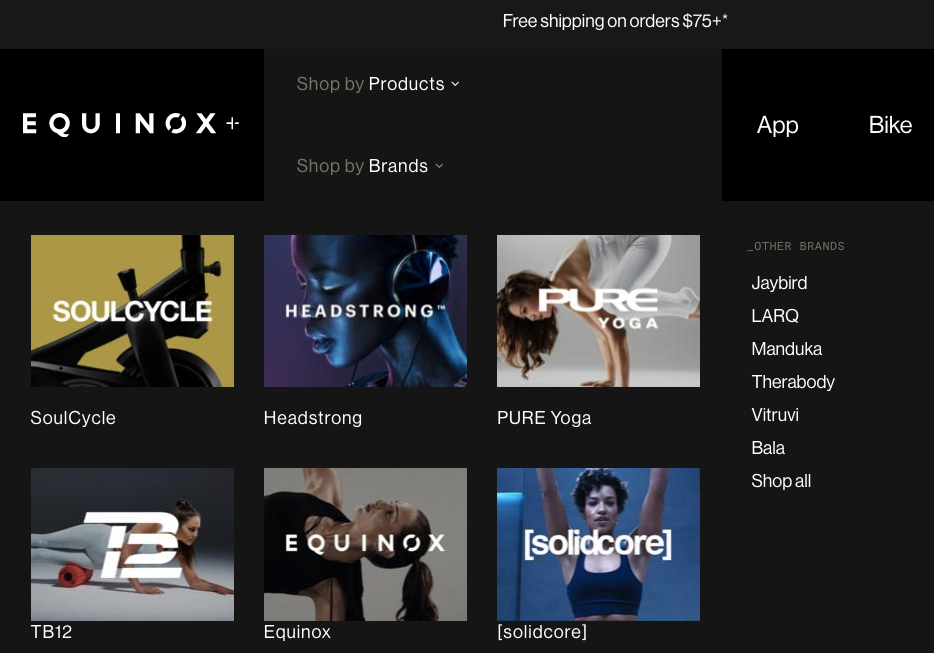This screenshot has height=653, width=934.
Task: Open the TB12 brand image
Action: click(x=132, y=544)
